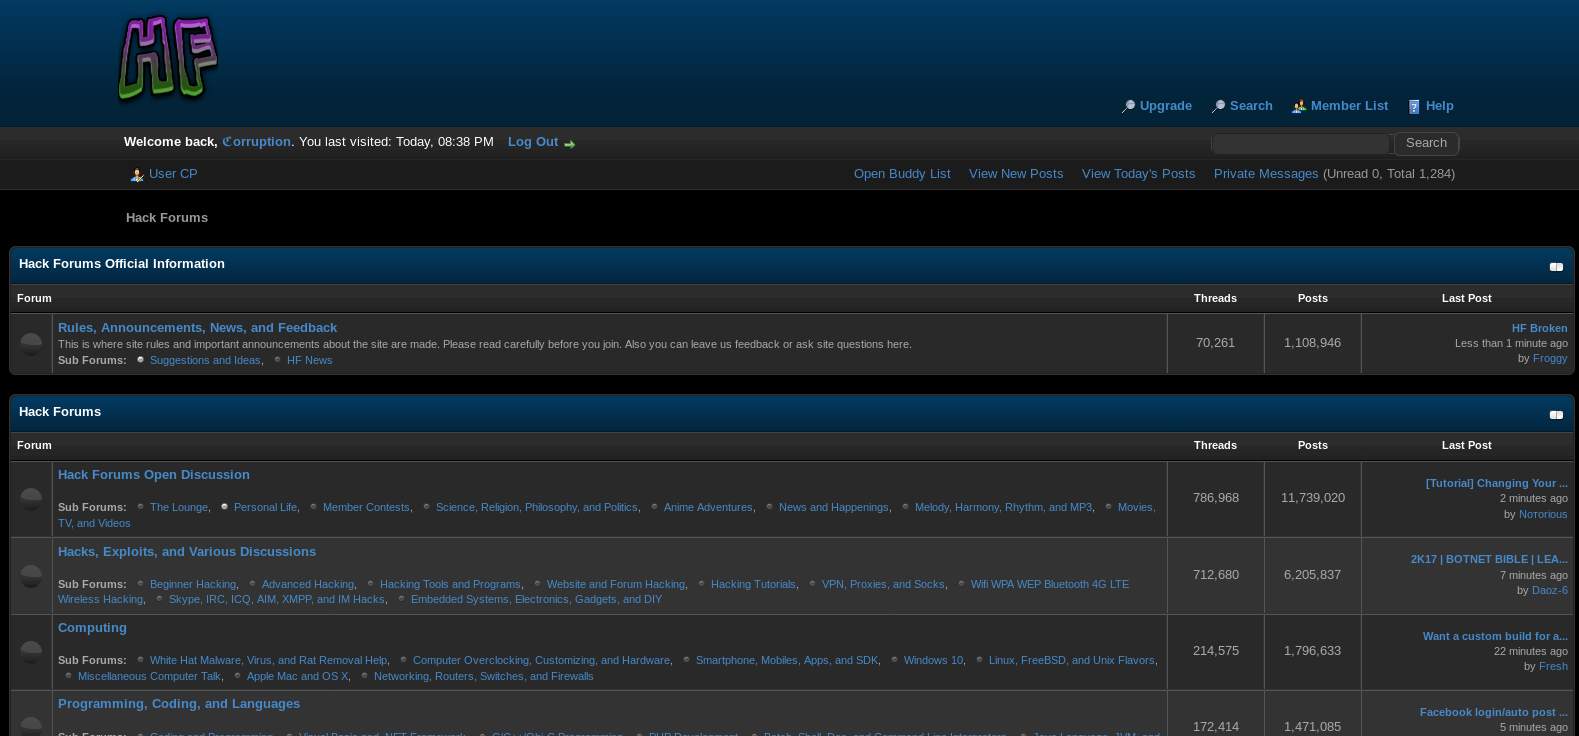Open Buddy List
This screenshot has height=736, width=1579.
pyautogui.click(x=902, y=174)
